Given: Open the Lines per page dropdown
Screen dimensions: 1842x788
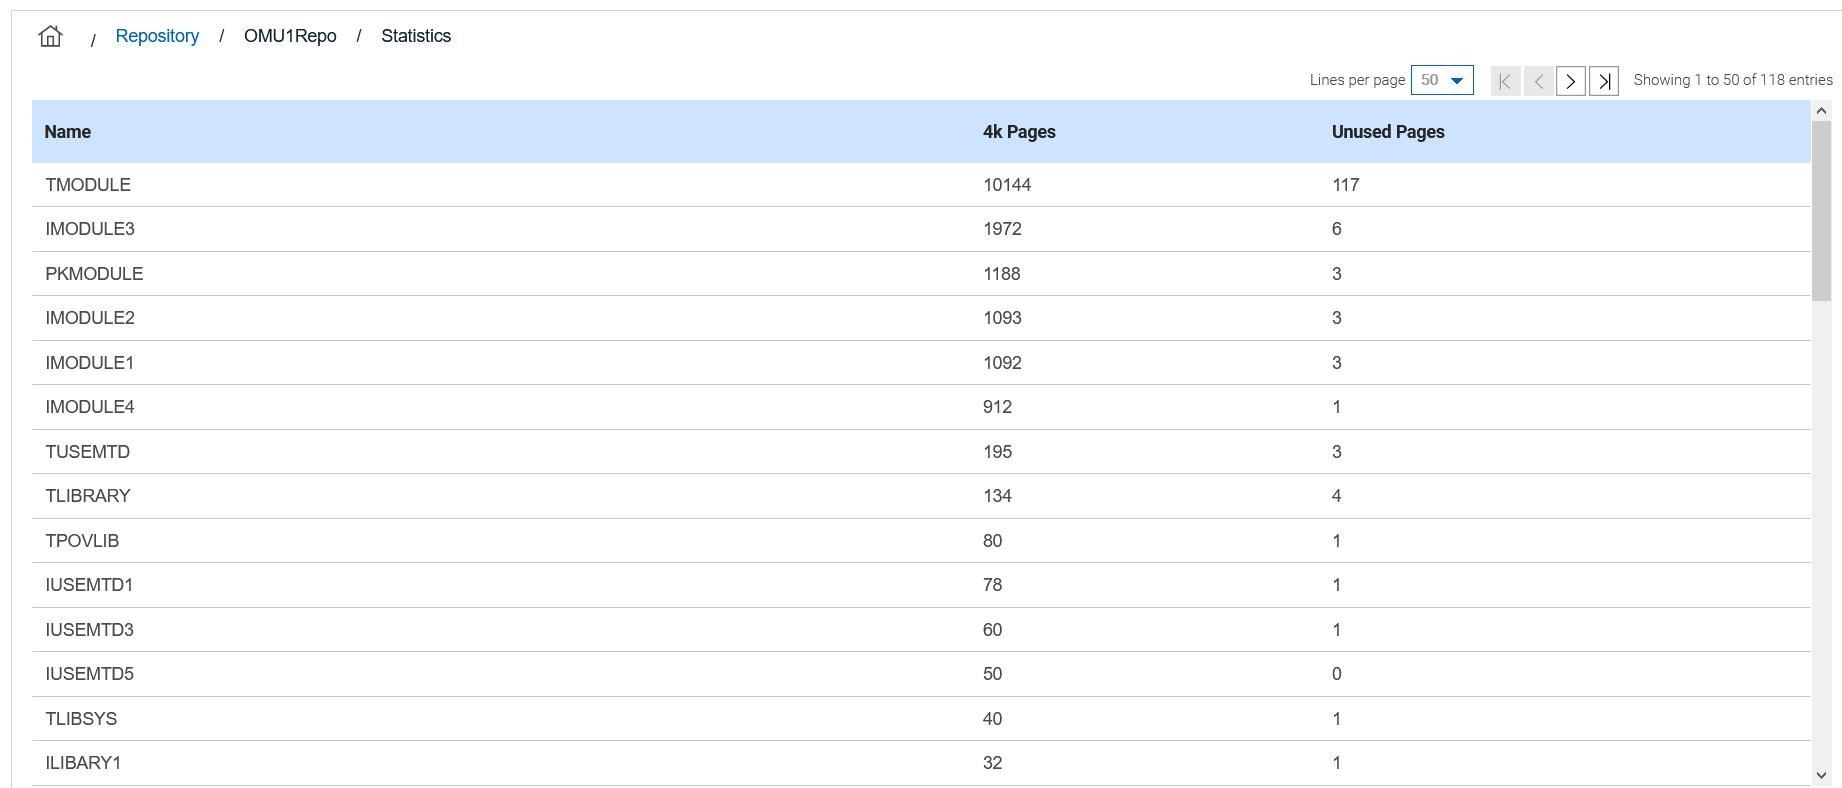Looking at the screenshot, I should click(x=1442, y=80).
